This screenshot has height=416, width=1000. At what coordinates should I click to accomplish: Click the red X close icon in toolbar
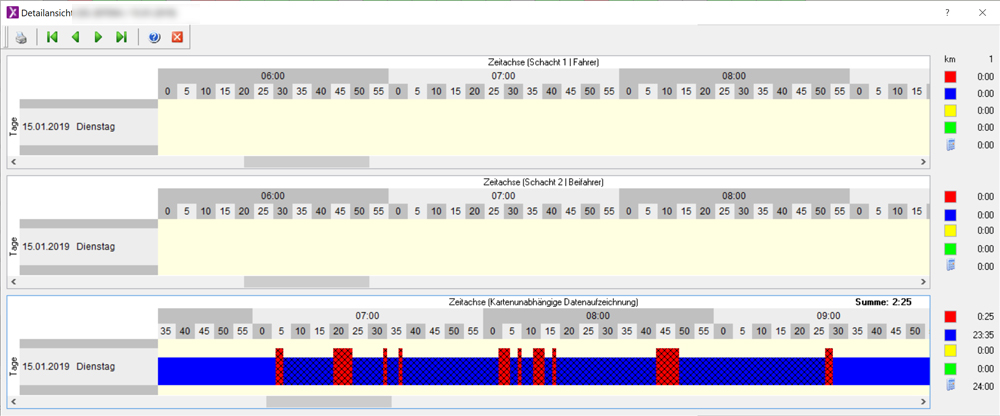click(x=177, y=37)
